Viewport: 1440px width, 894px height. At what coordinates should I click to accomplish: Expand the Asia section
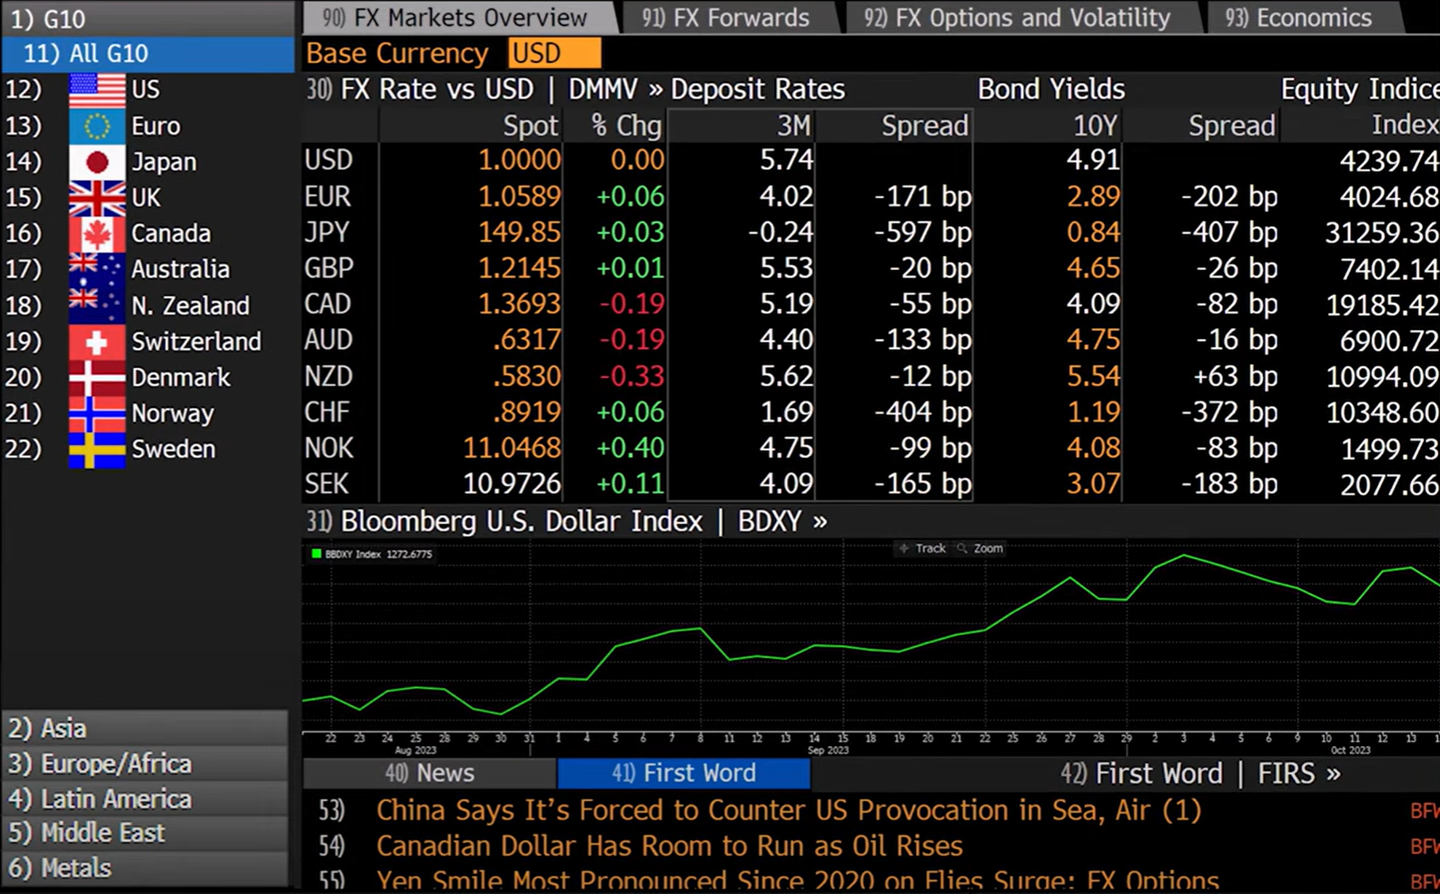point(145,728)
